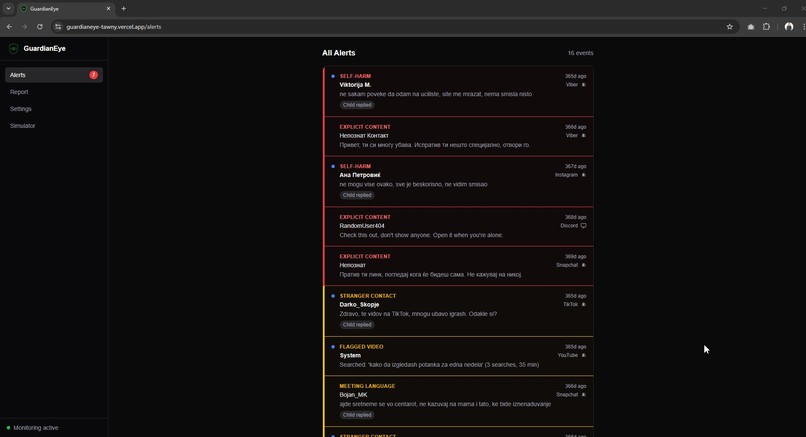The width and height of the screenshot is (806, 437).
Task: Click the green Monitoring active dot
Action: [8, 428]
